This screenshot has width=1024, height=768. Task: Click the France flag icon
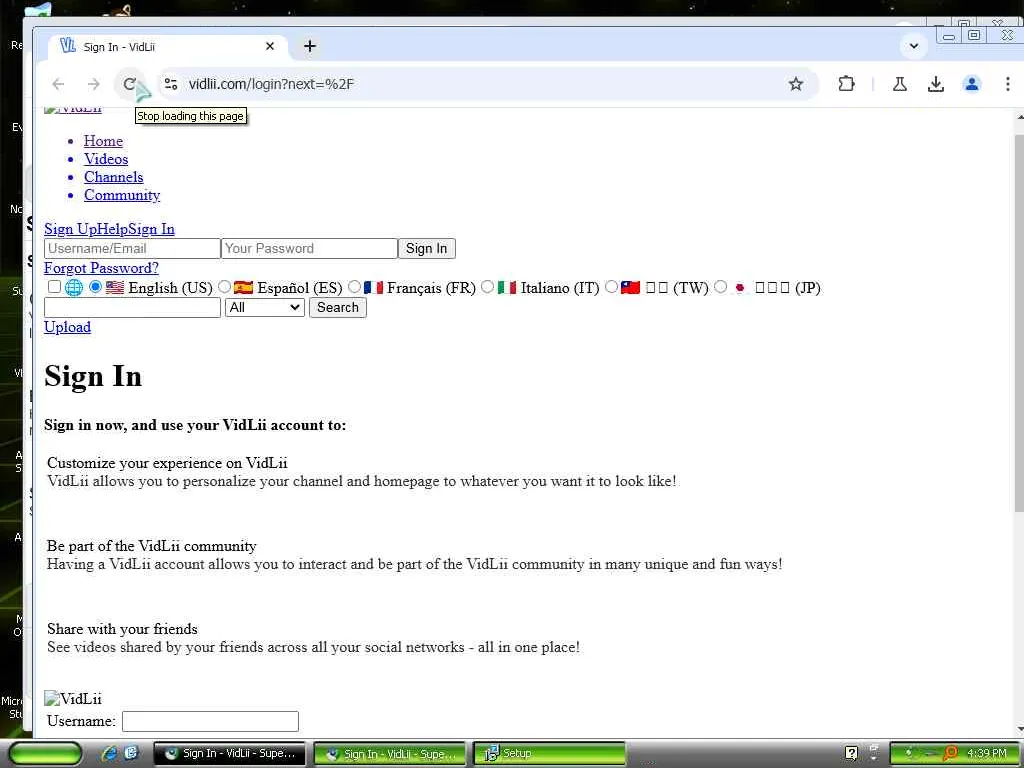(x=373, y=287)
